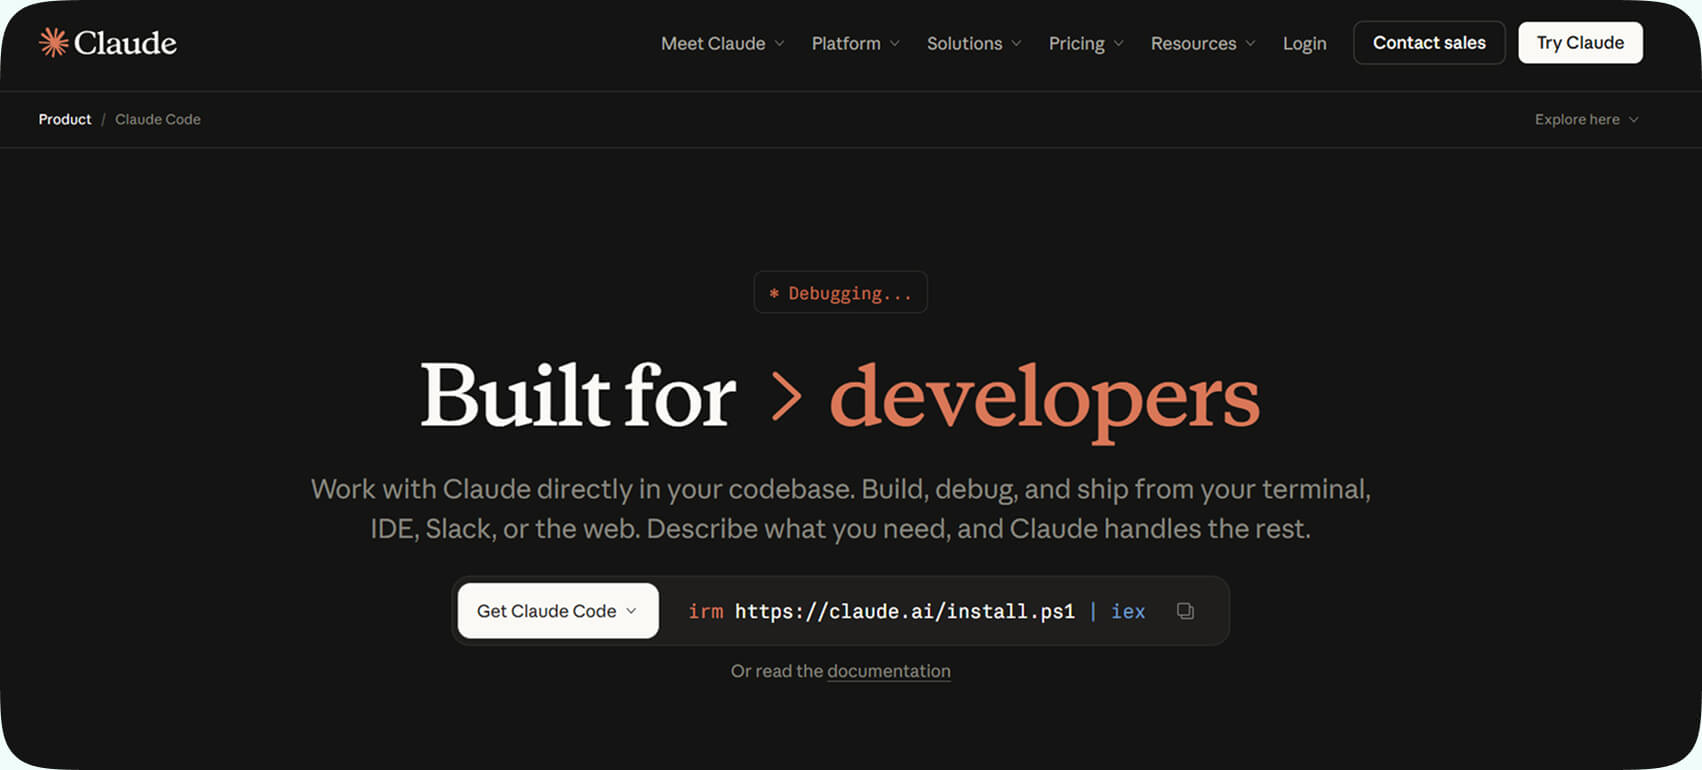1702x770 pixels.
Task: Go to the Product breadcrumb
Action: [x=65, y=119]
